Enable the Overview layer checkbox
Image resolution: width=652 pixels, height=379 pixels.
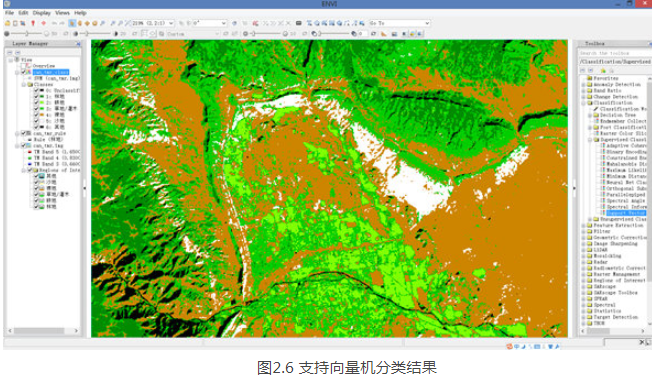click(23, 66)
